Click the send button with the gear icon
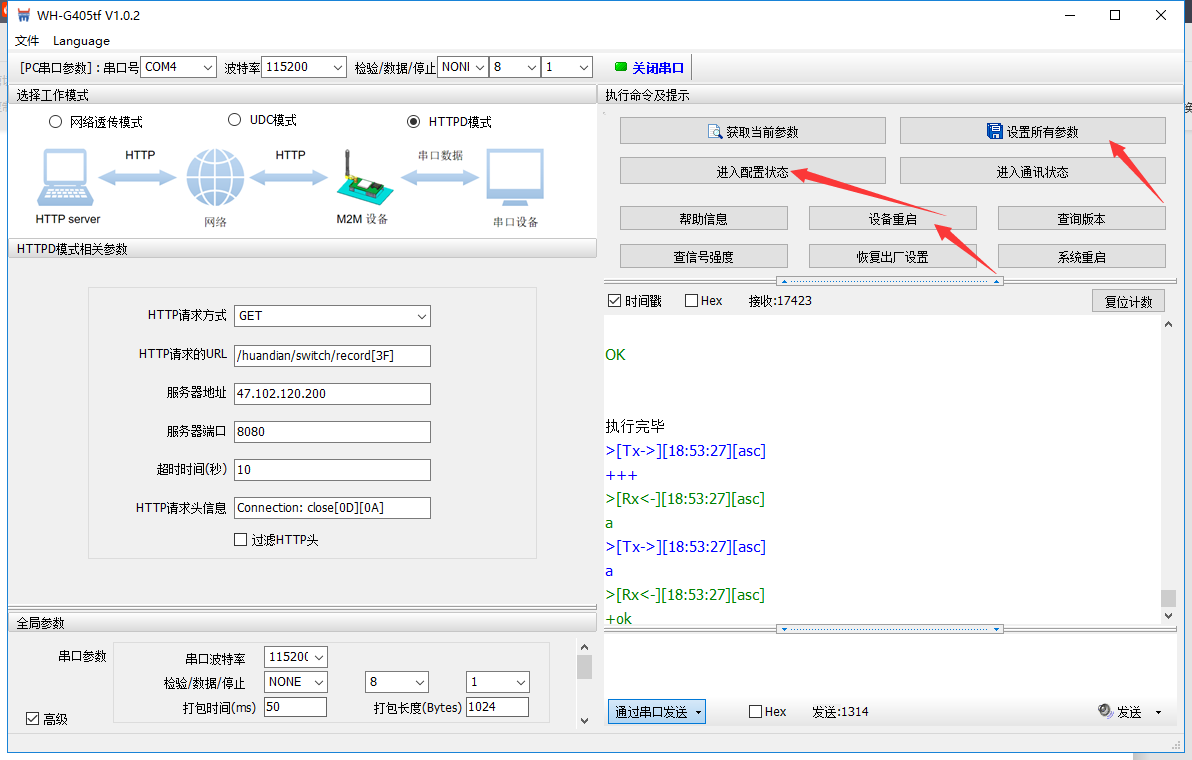Image resolution: width=1192 pixels, height=760 pixels. pyautogui.click(x=1120, y=712)
